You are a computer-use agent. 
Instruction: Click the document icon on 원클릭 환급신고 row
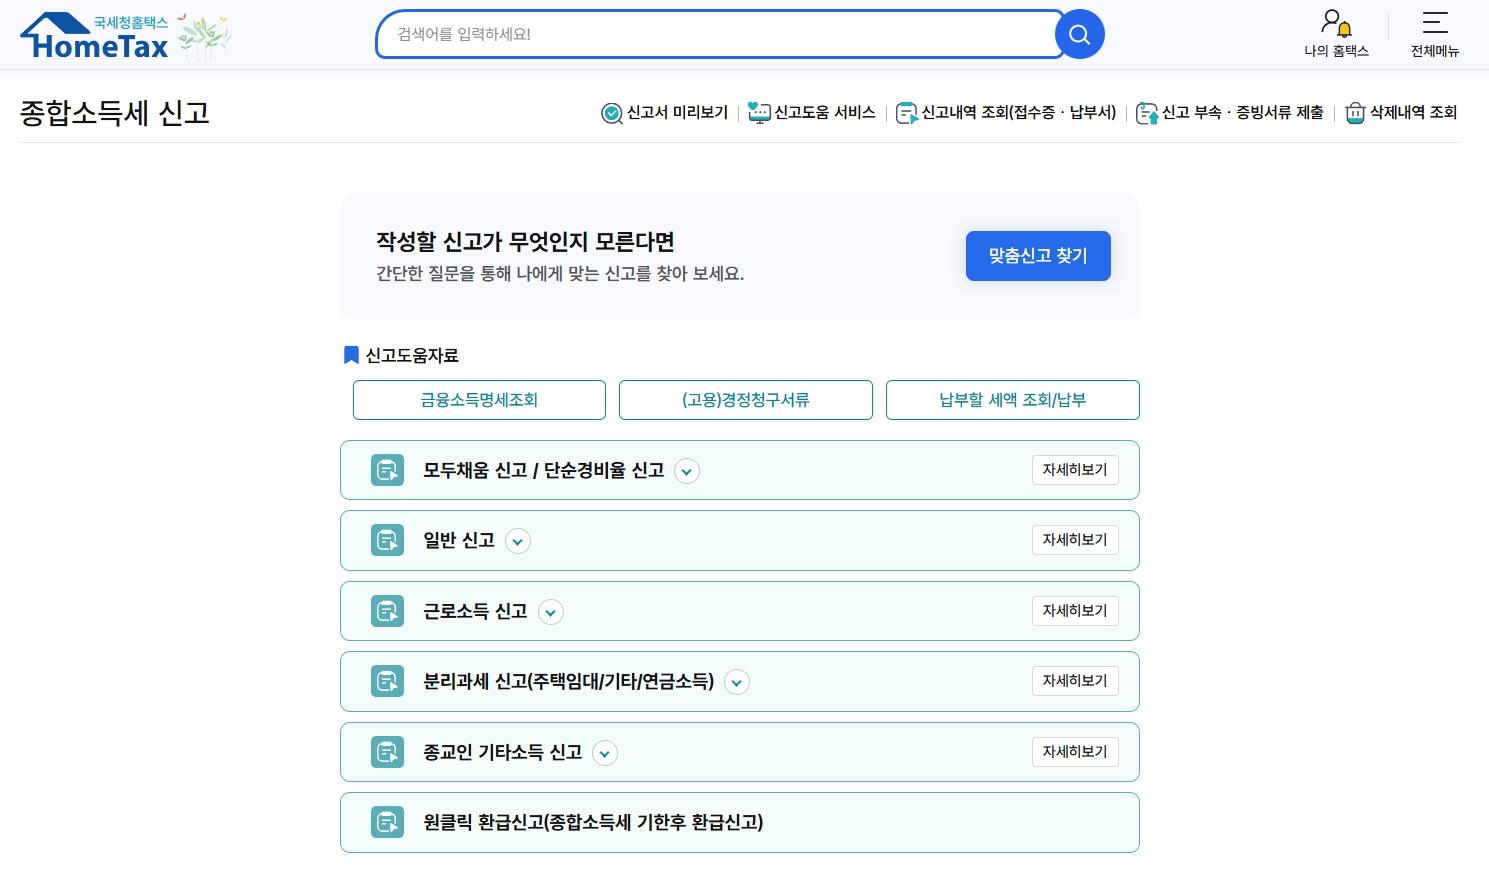click(387, 822)
